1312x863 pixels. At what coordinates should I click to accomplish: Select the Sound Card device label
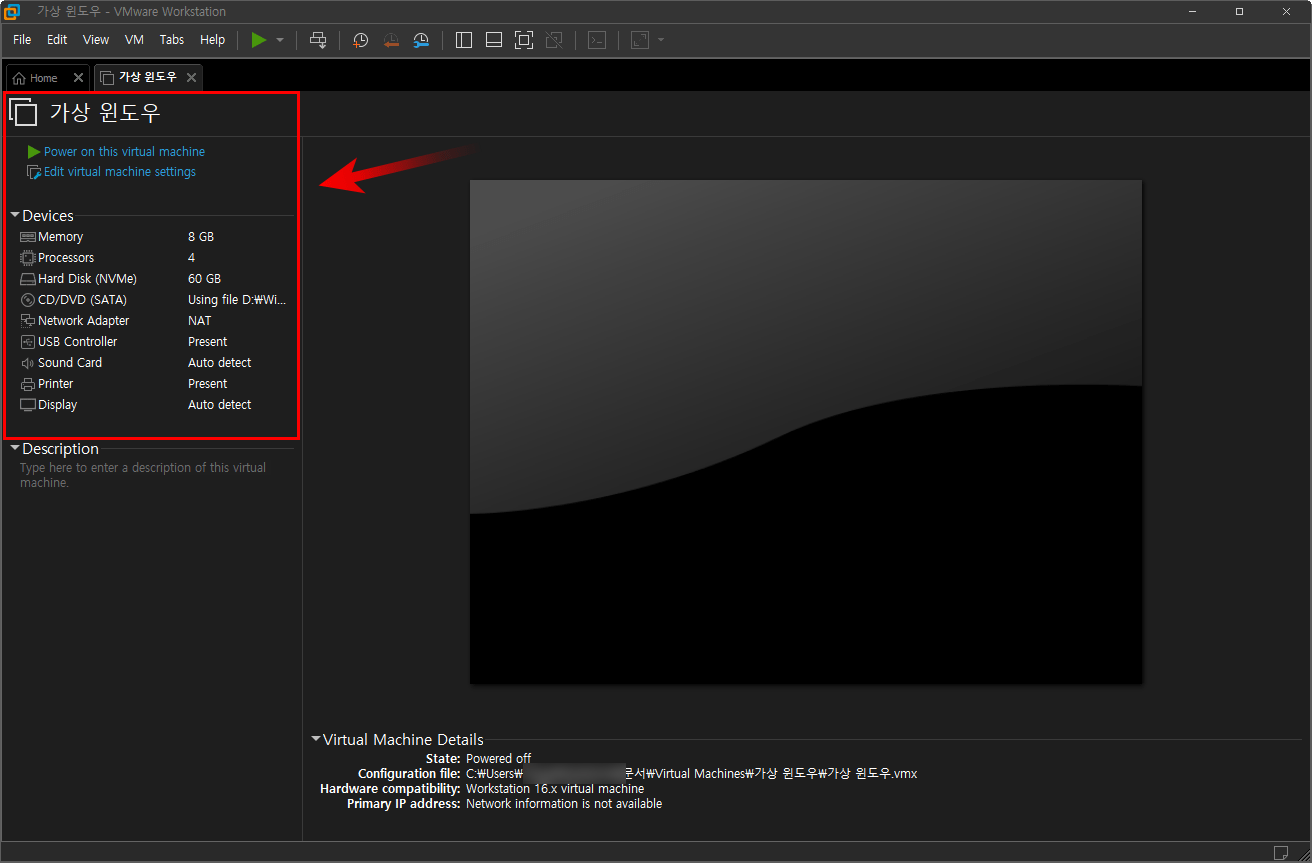point(70,363)
